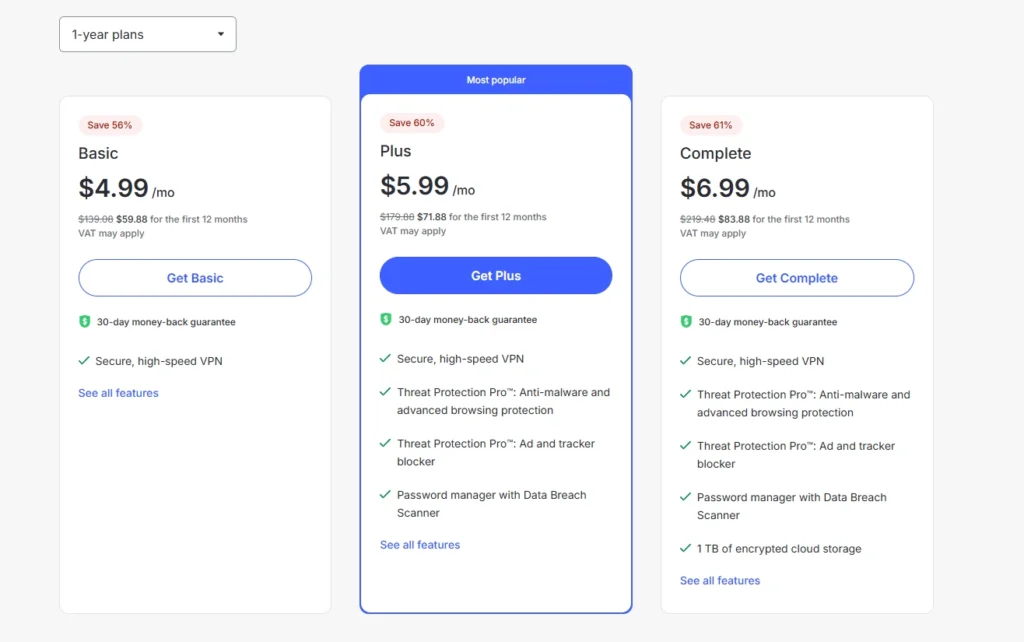Click Complete's Threat Protection Pro Ad and tracker blocker text

point(796,455)
